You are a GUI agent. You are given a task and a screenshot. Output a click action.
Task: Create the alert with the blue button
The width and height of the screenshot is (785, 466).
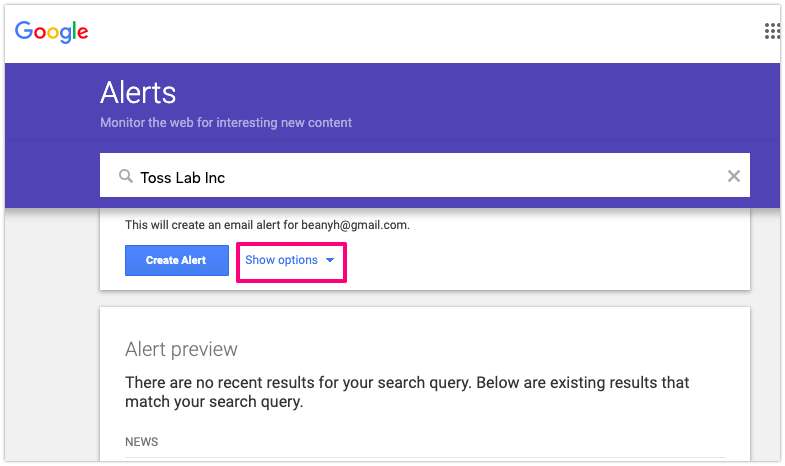(177, 260)
